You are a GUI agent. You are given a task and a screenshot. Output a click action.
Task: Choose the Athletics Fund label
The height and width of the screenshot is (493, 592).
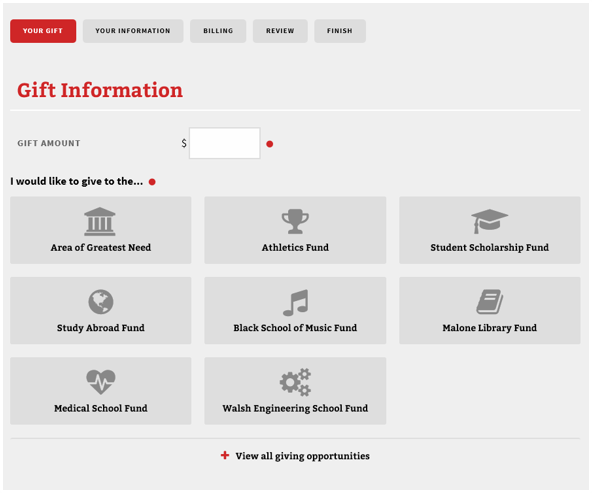coord(295,248)
